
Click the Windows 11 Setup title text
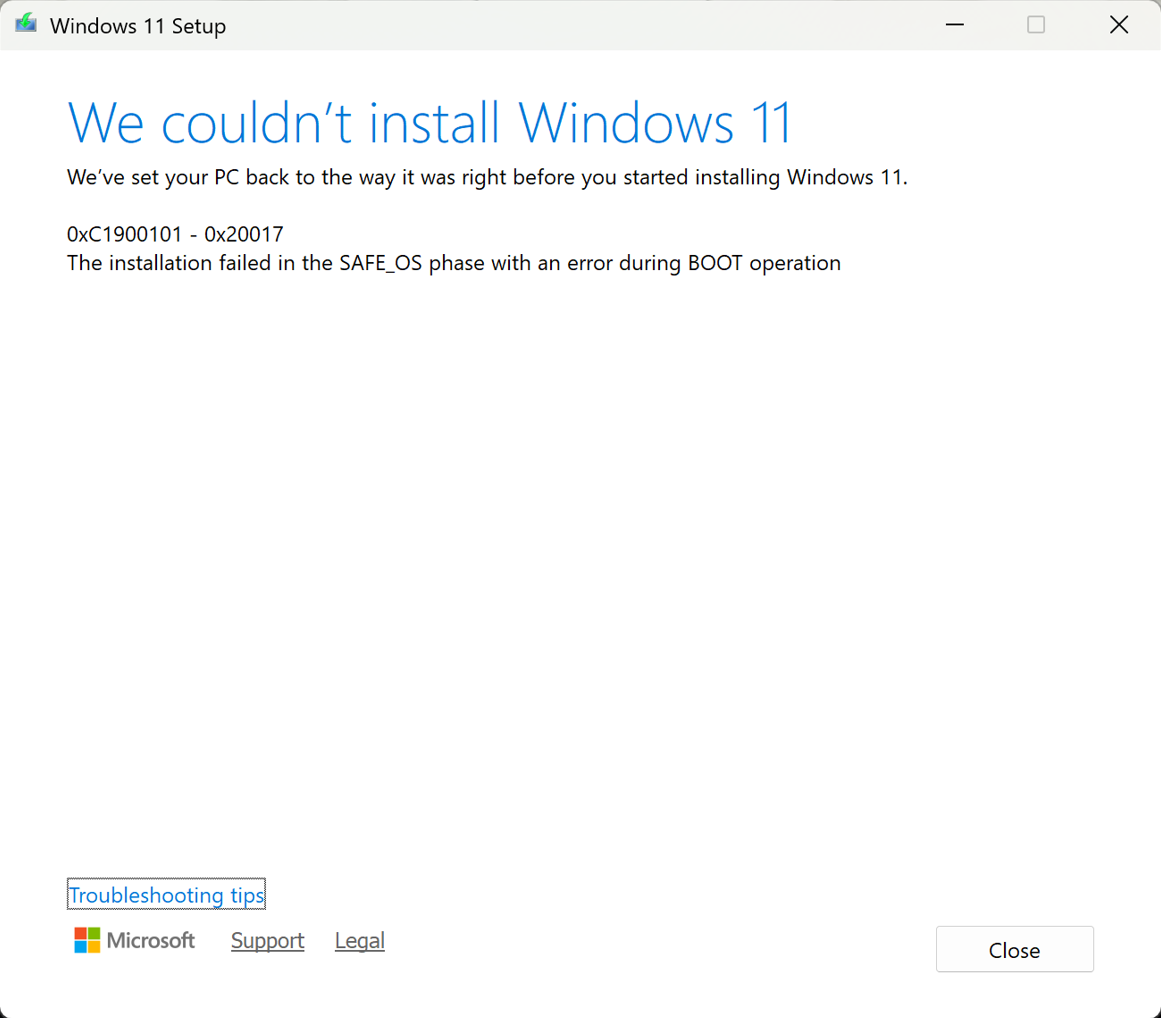tap(137, 25)
